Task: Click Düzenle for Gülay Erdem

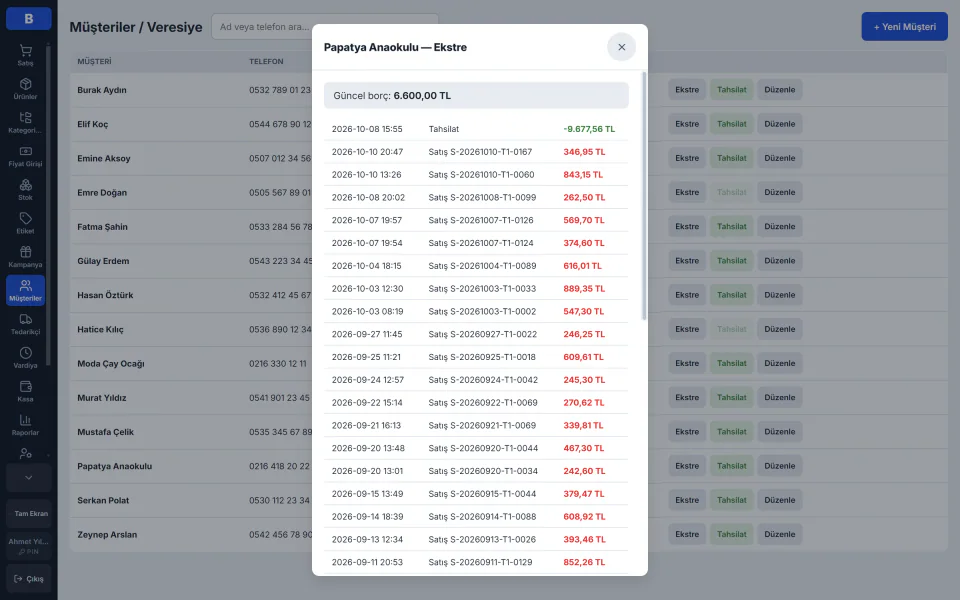Action: click(x=779, y=260)
